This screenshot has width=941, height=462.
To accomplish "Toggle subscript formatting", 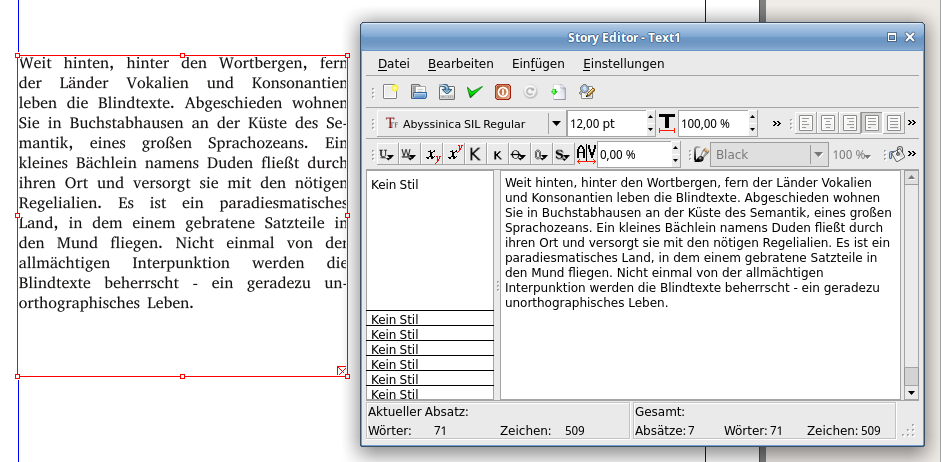I will (x=432, y=155).
